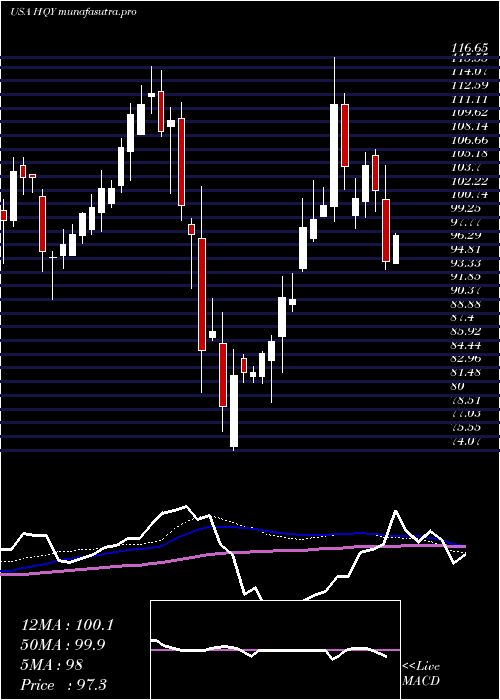Image resolution: width=500 pixels, height=700 pixels.
Task: Click the 105.18 price axis label
Action: [469, 154]
